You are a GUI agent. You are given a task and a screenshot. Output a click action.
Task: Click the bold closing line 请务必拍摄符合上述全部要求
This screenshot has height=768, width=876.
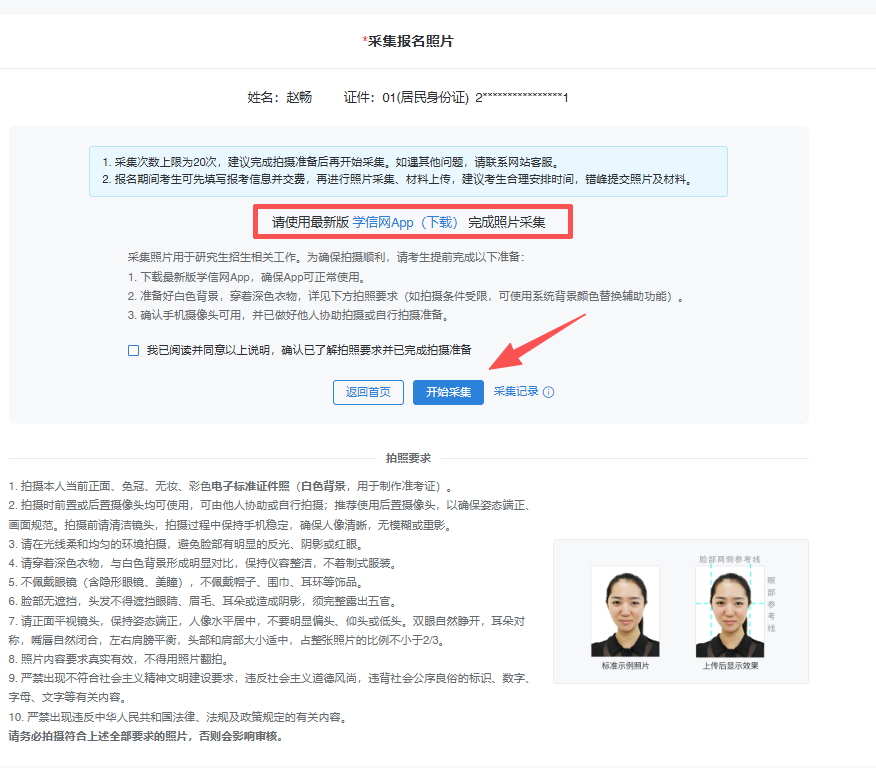(147, 736)
